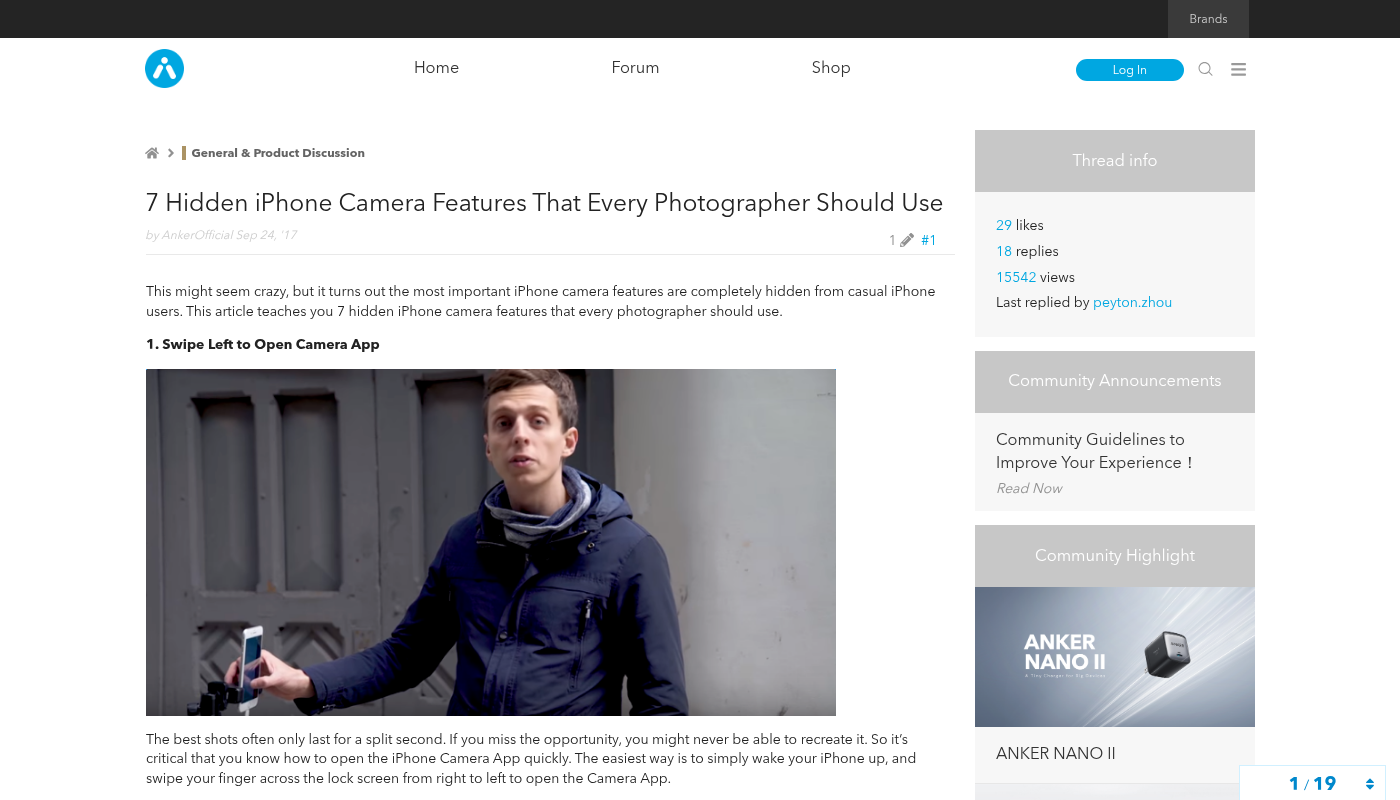Click the Anker Nano II banner thumbnail
Screen dimensions: 1400x800
(x=1114, y=656)
